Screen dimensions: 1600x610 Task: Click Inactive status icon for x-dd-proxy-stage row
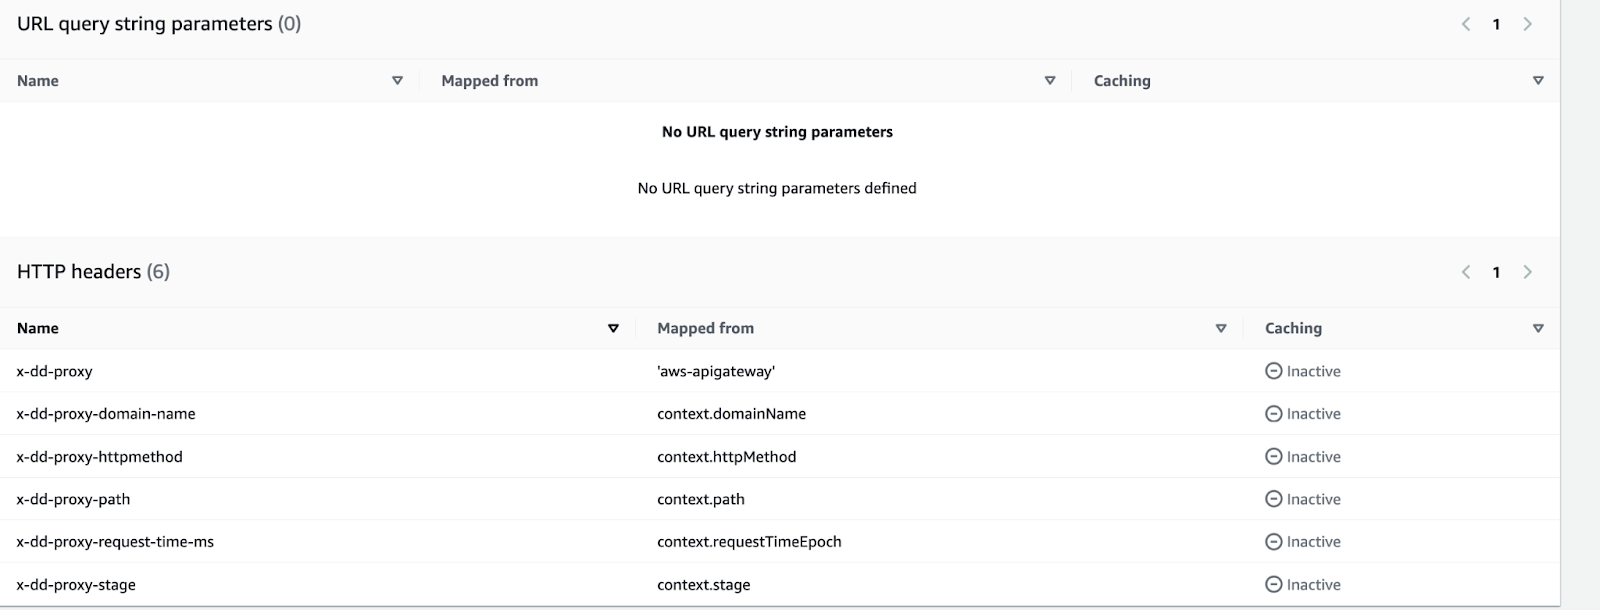tap(1273, 585)
